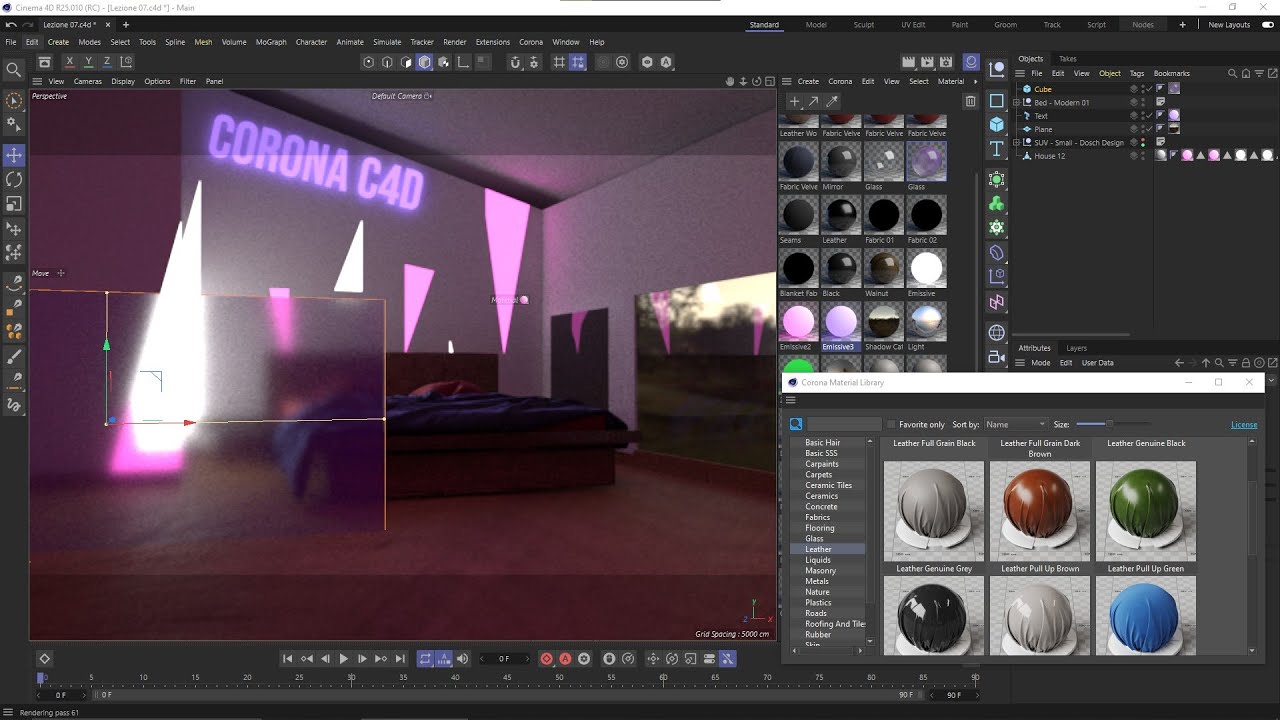Go to end of timeline
Viewport: 1280px width, 720px height.
click(400, 659)
